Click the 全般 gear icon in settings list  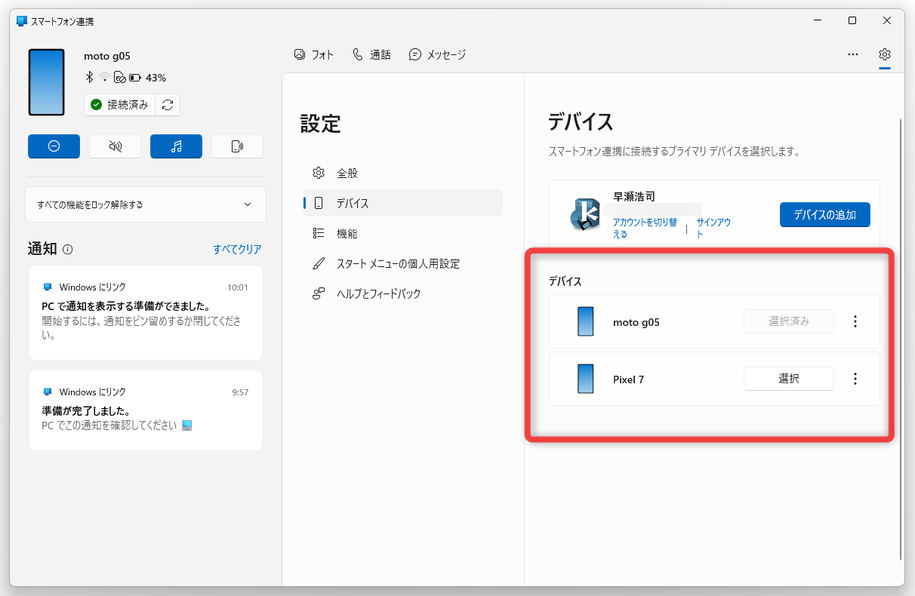coord(318,173)
